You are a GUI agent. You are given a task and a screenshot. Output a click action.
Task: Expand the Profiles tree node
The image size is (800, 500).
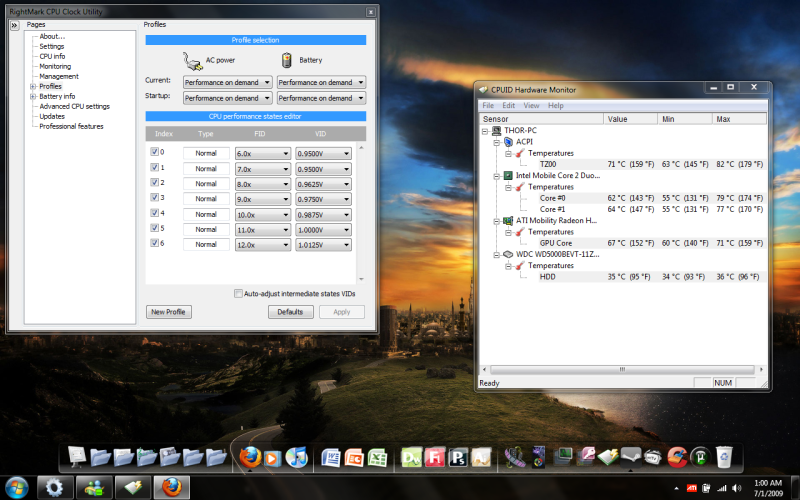coord(33,87)
